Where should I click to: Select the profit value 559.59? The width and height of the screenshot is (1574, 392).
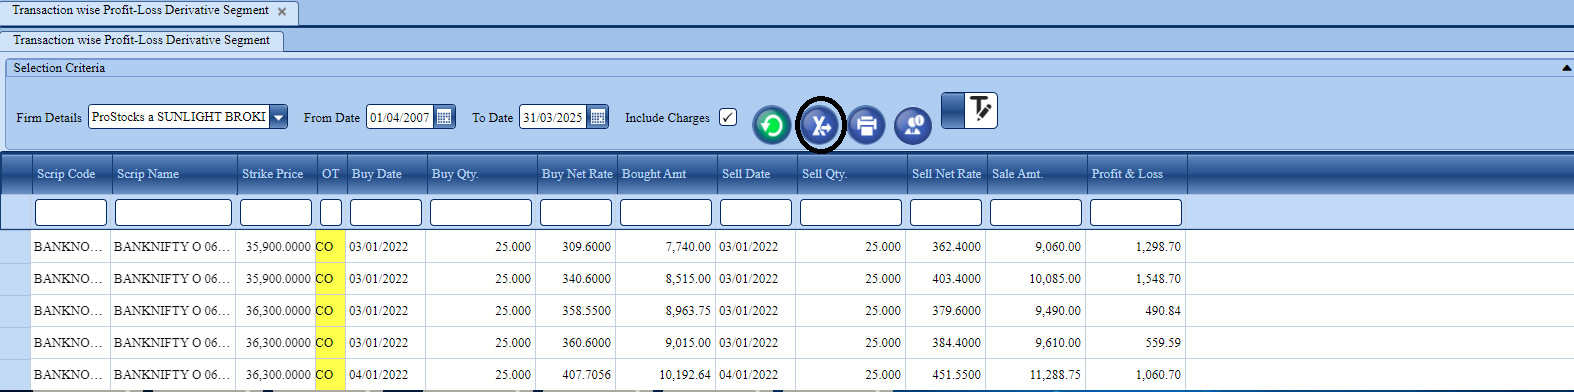coord(1163,343)
